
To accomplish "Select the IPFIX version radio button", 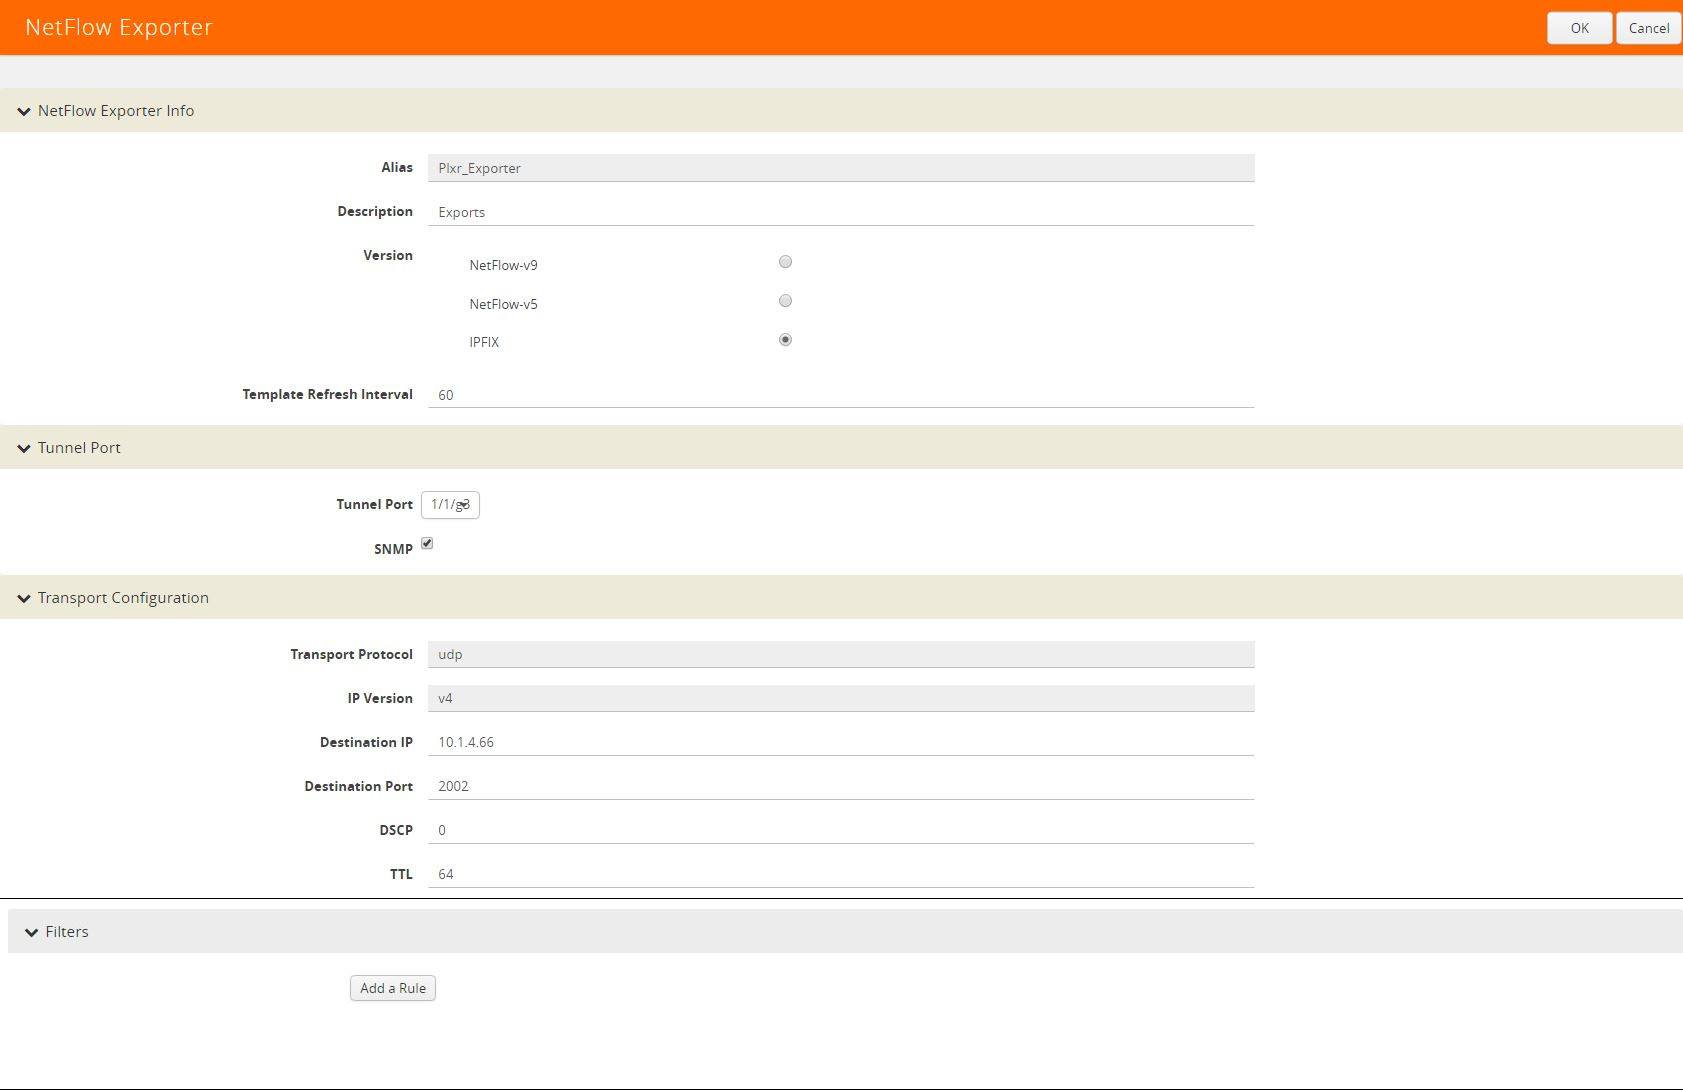I will pyautogui.click(x=785, y=340).
